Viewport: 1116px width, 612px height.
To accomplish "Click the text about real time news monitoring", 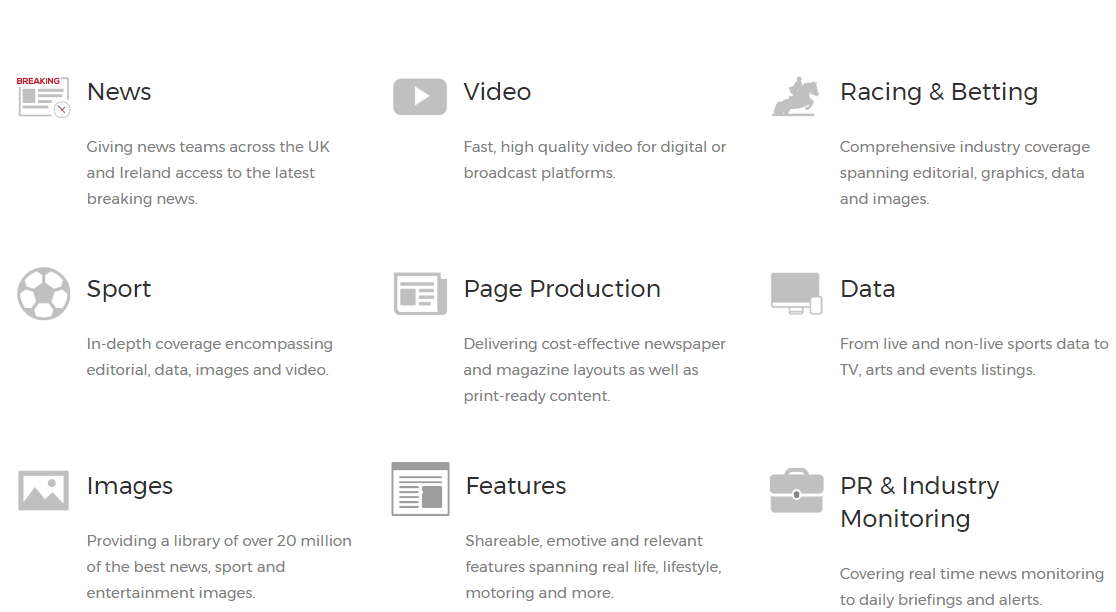I will coord(971,587).
